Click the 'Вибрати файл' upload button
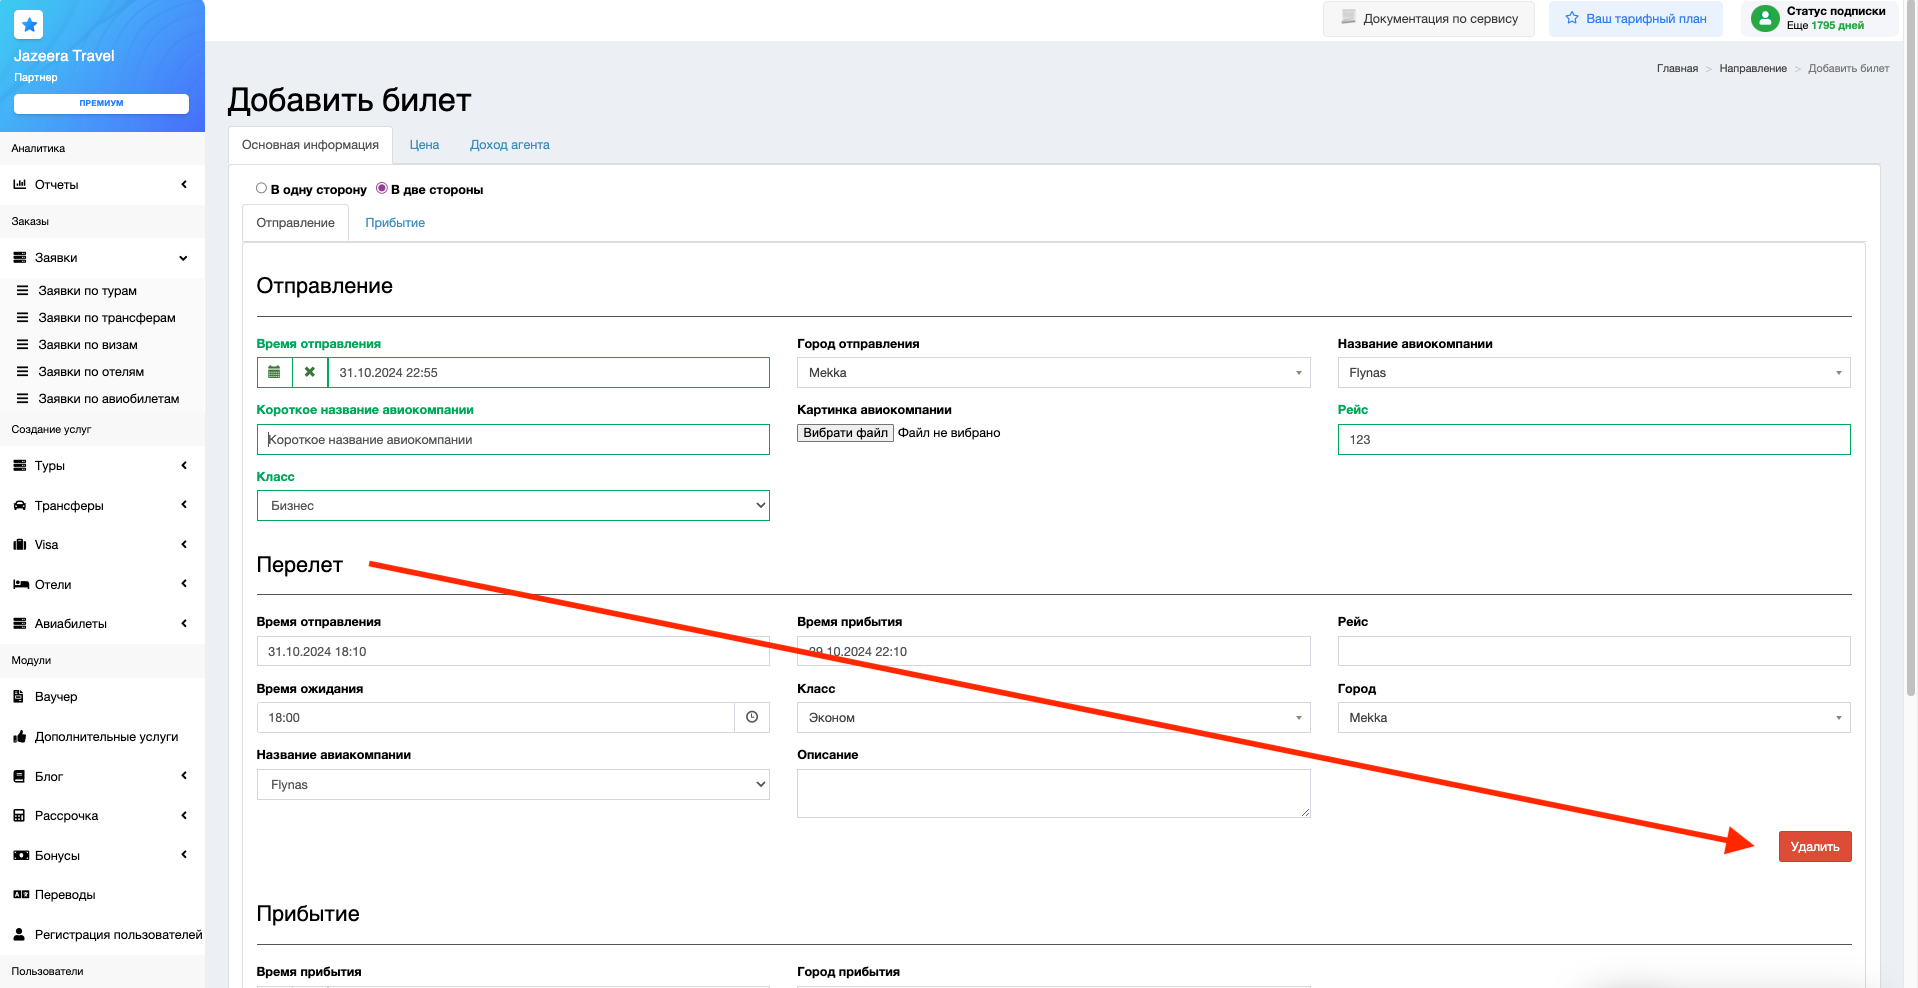Image resolution: width=1918 pixels, height=988 pixels. click(x=845, y=433)
